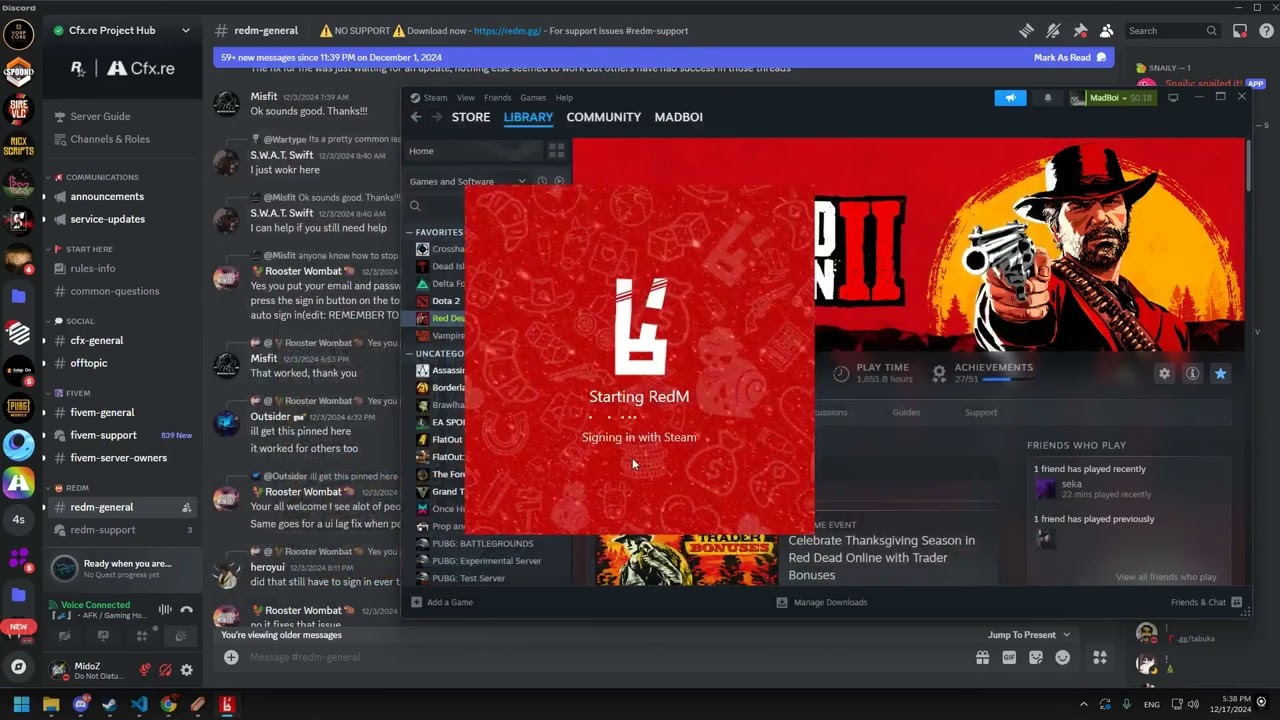Open Steam View menu
This screenshot has width=1280, height=720.
coord(466,98)
